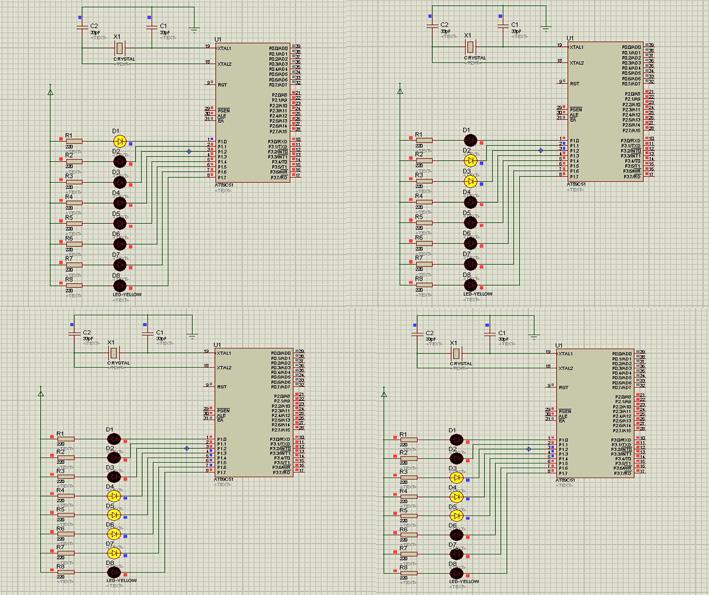Screen dimensions: 709x595
Task: Select dark LED D1 in the D4-D7-lit circuit
Action: pyautogui.click(x=114, y=439)
